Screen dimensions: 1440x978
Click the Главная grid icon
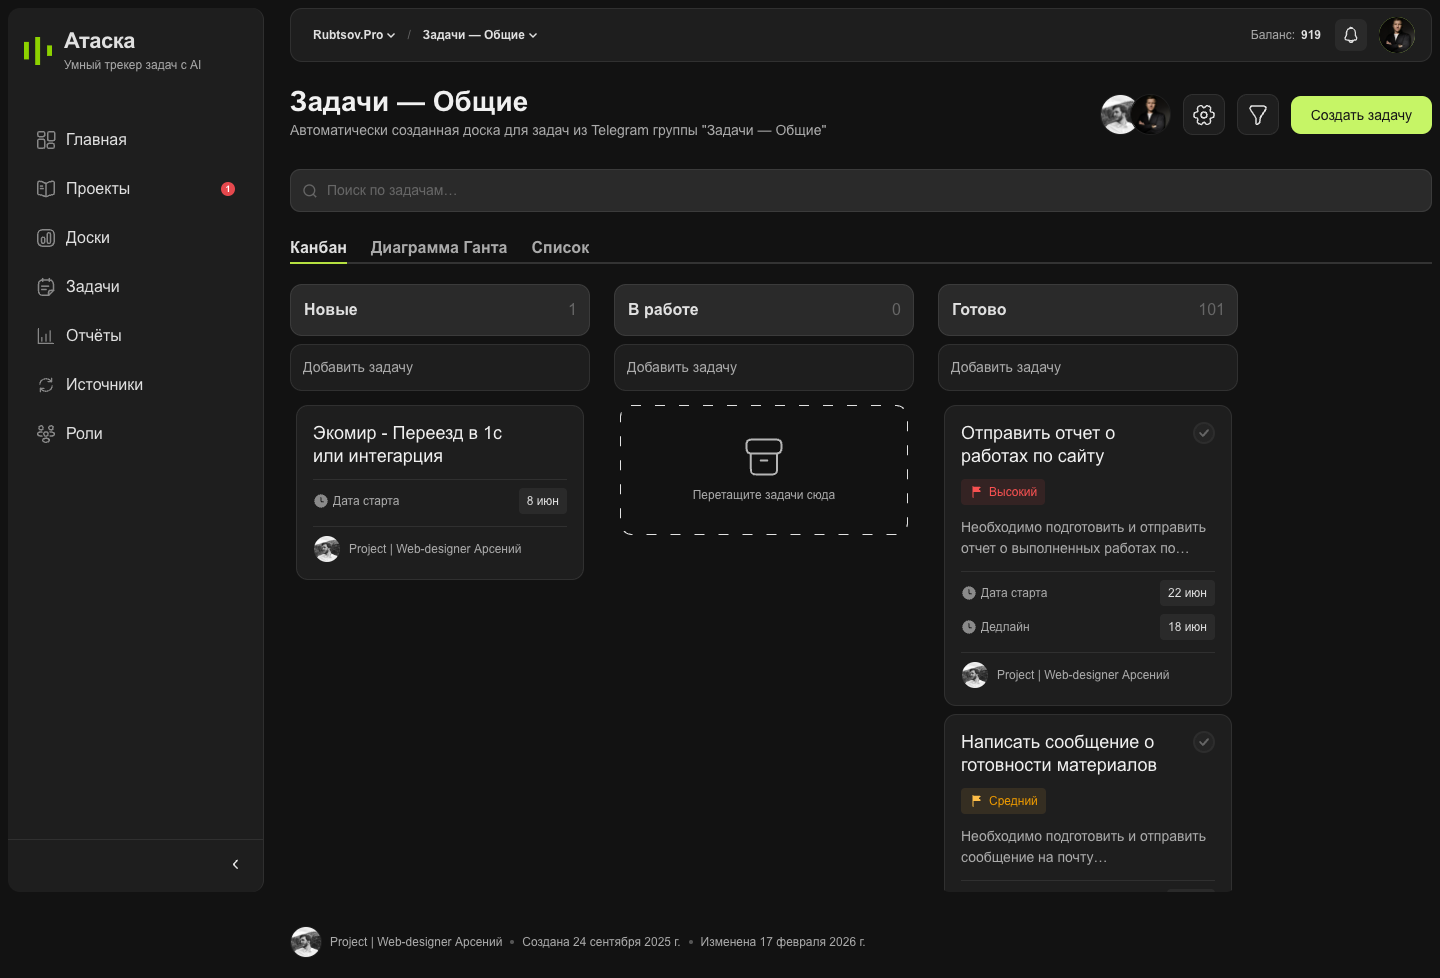point(46,140)
